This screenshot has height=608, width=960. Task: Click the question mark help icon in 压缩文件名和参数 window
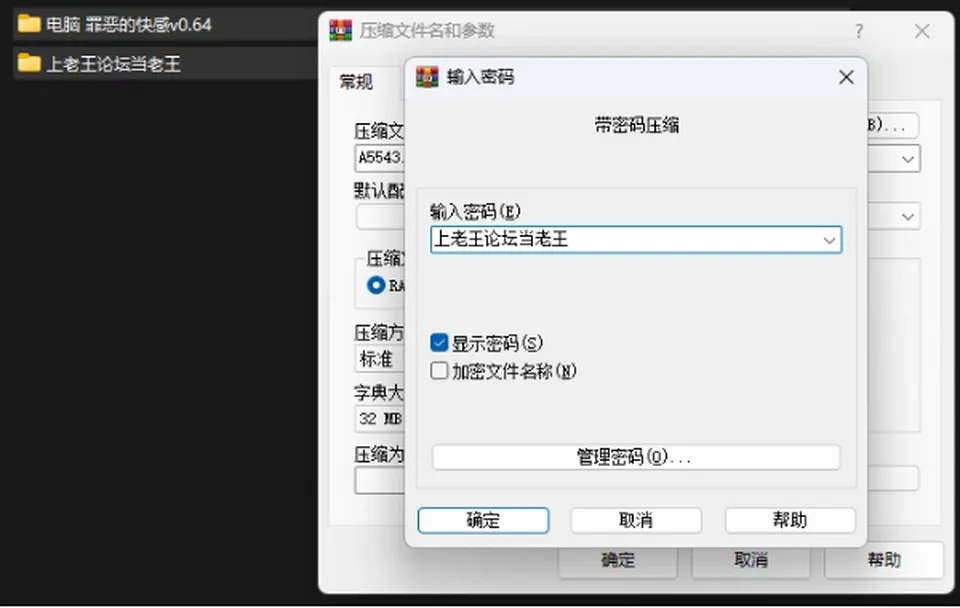point(859,31)
